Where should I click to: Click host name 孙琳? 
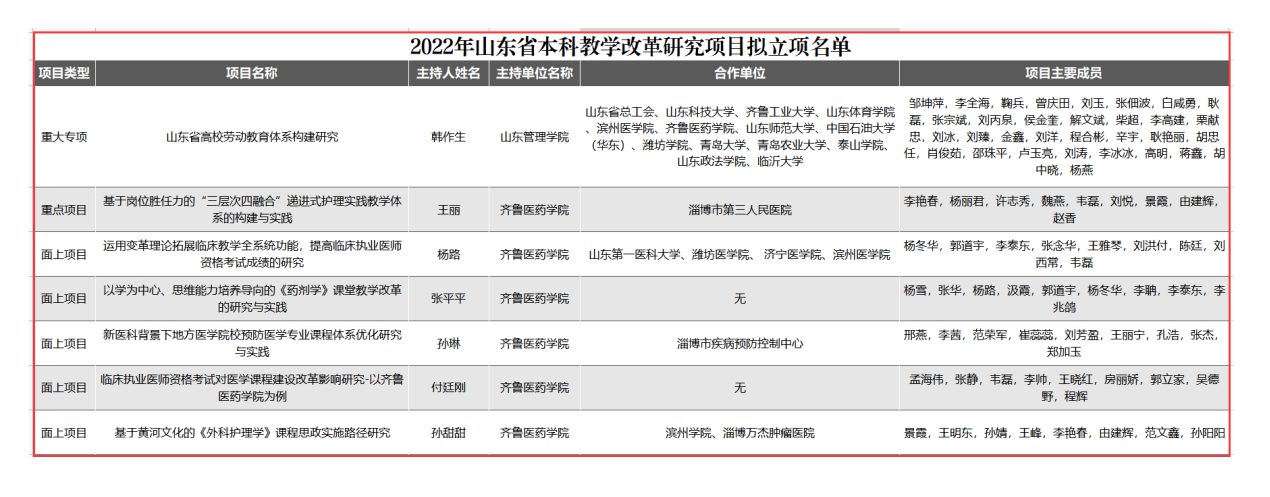point(448,343)
